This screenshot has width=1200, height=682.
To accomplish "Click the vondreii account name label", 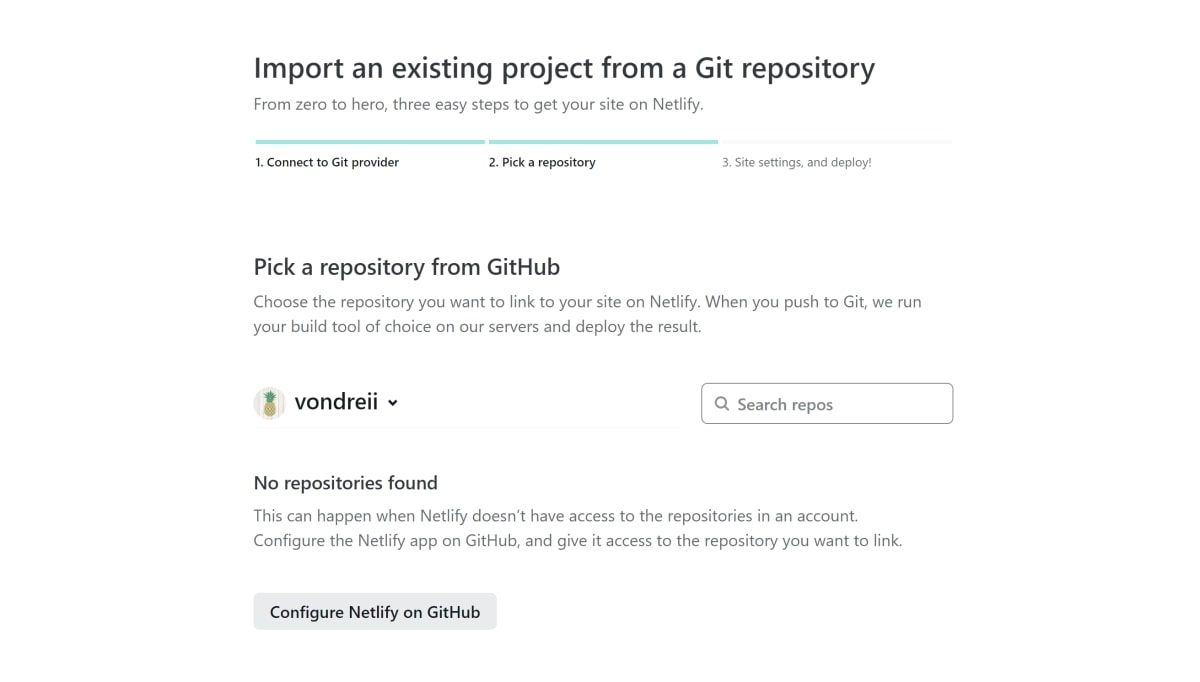I will 337,402.
